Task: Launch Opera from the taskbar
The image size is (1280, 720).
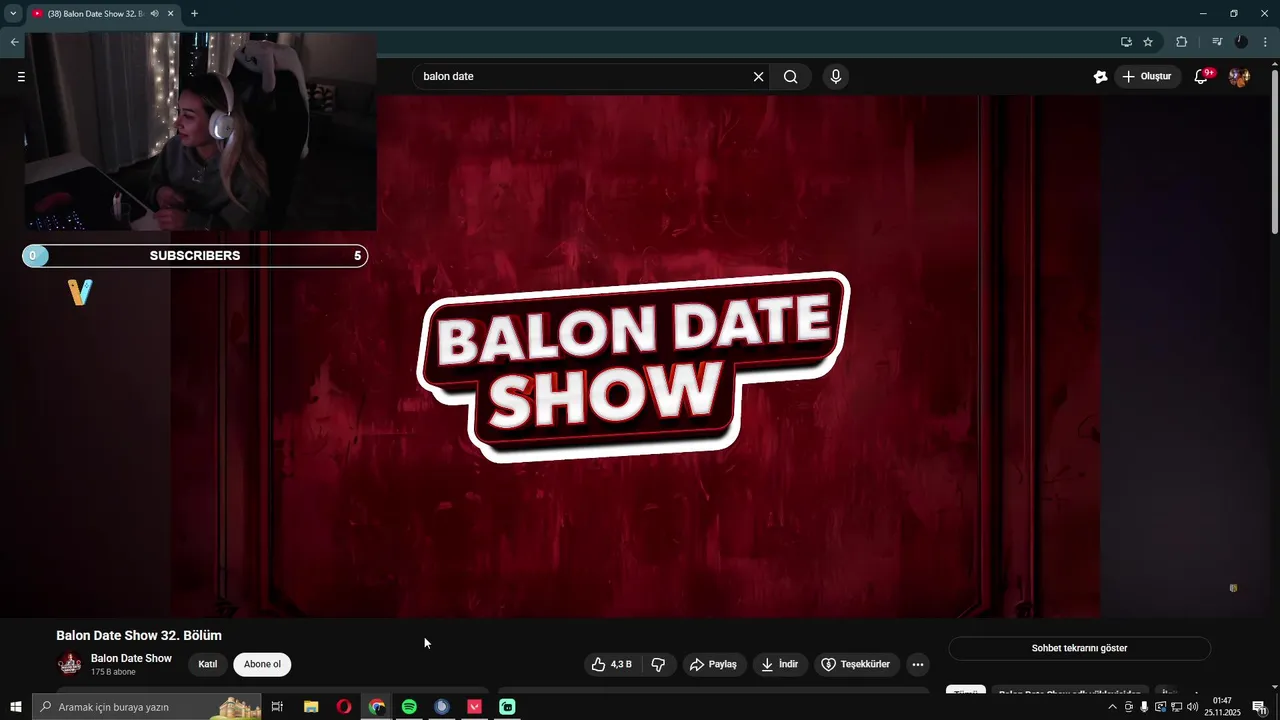Action: pos(344,707)
